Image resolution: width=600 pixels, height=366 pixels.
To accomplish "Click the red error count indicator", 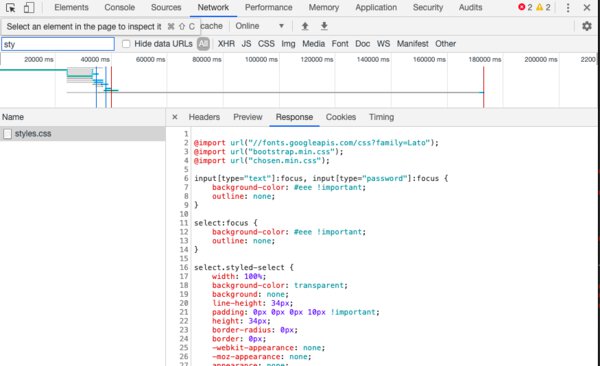I will click(x=525, y=7).
